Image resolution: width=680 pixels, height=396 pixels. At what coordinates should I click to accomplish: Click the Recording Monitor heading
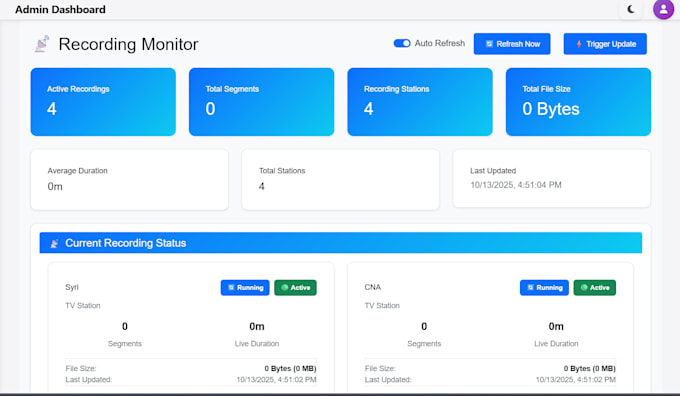(128, 44)
